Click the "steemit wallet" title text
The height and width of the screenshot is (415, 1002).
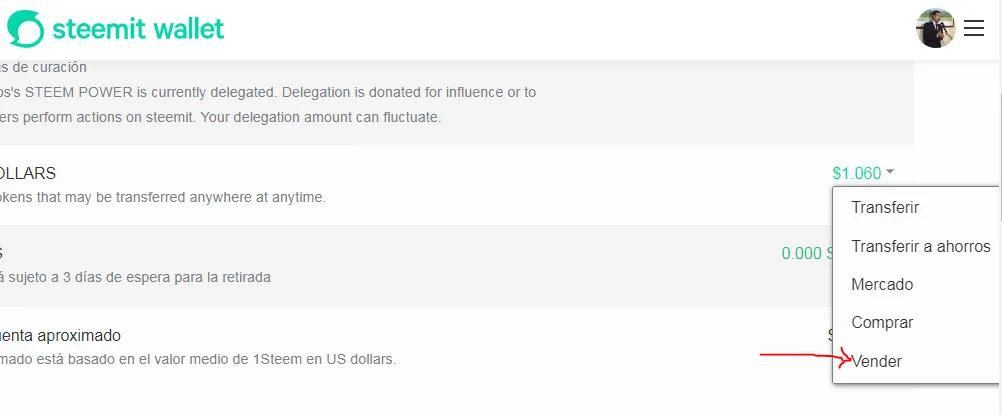point(139,28)
